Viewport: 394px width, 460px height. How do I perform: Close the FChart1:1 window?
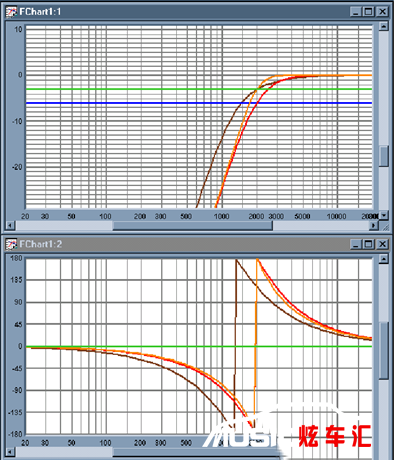(382, 12)
